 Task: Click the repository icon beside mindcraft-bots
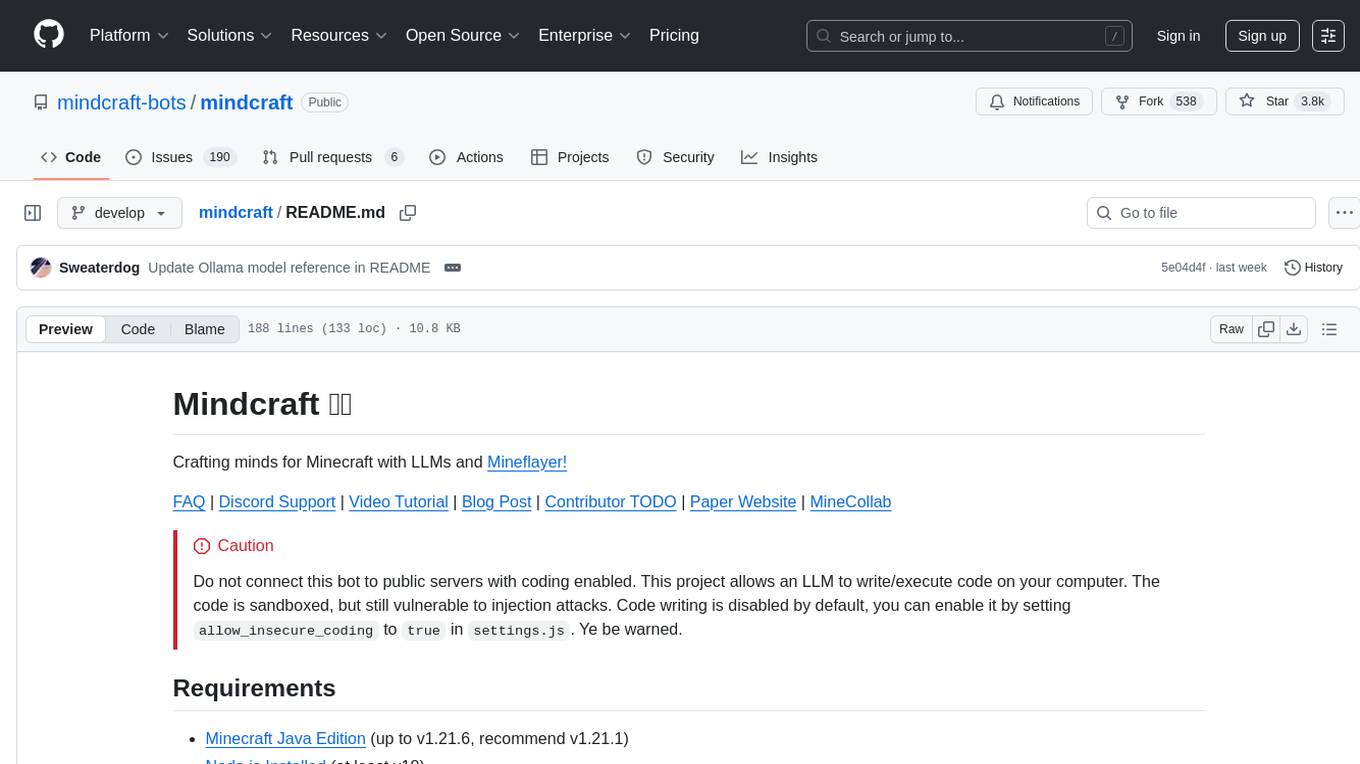(x=41, y=102)
